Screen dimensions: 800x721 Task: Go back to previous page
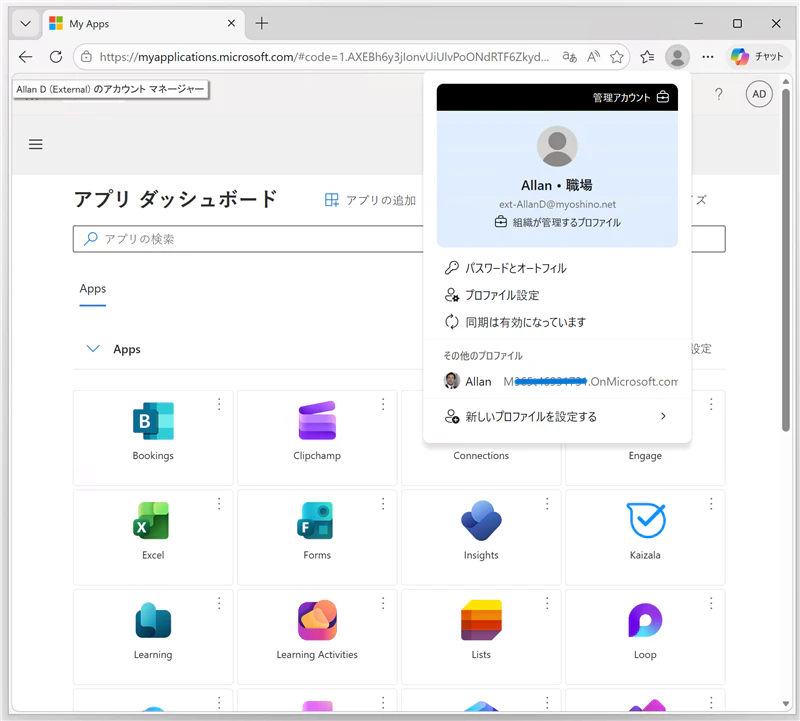tap(26, 57)
